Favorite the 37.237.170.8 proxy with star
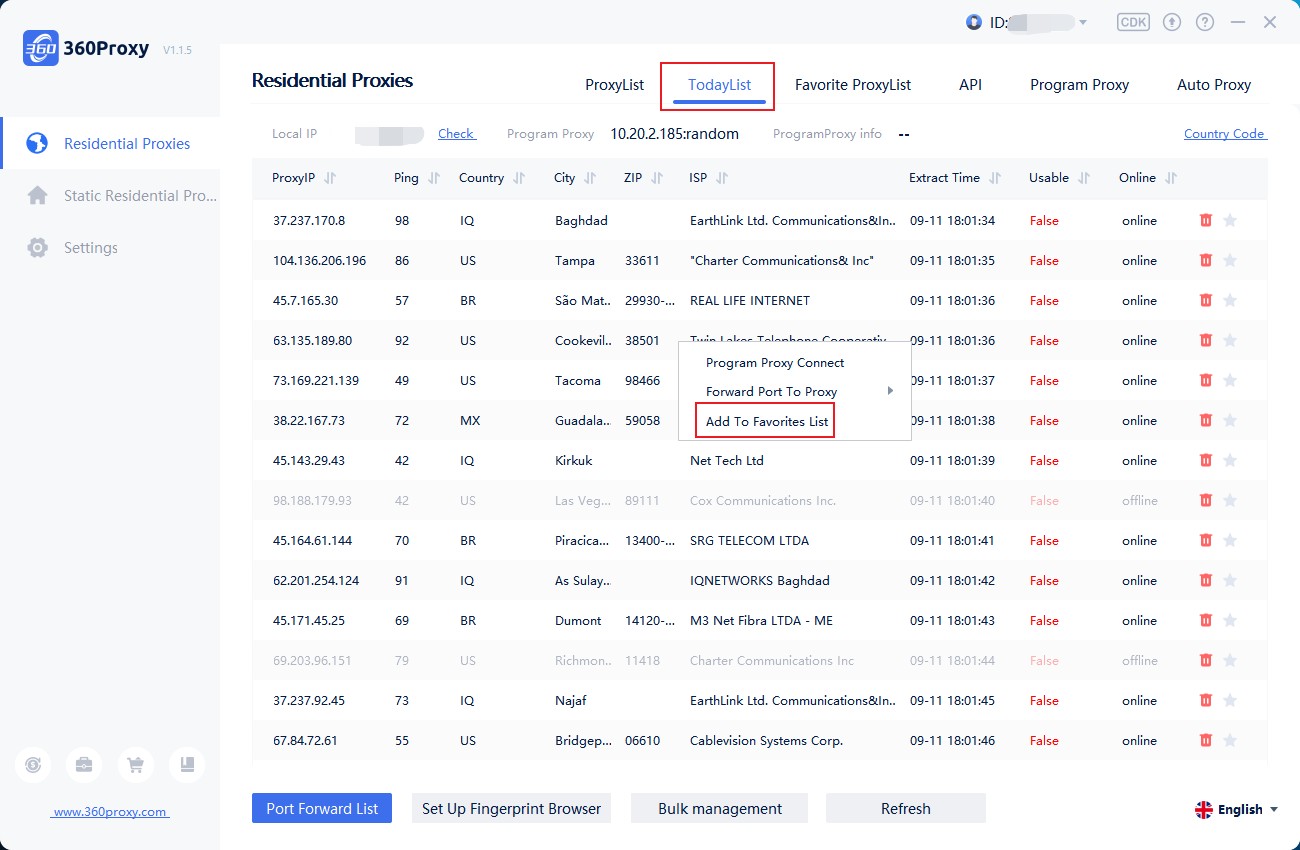Image resolution: width=1300 pixels, height=850 pixels. 1230,220
